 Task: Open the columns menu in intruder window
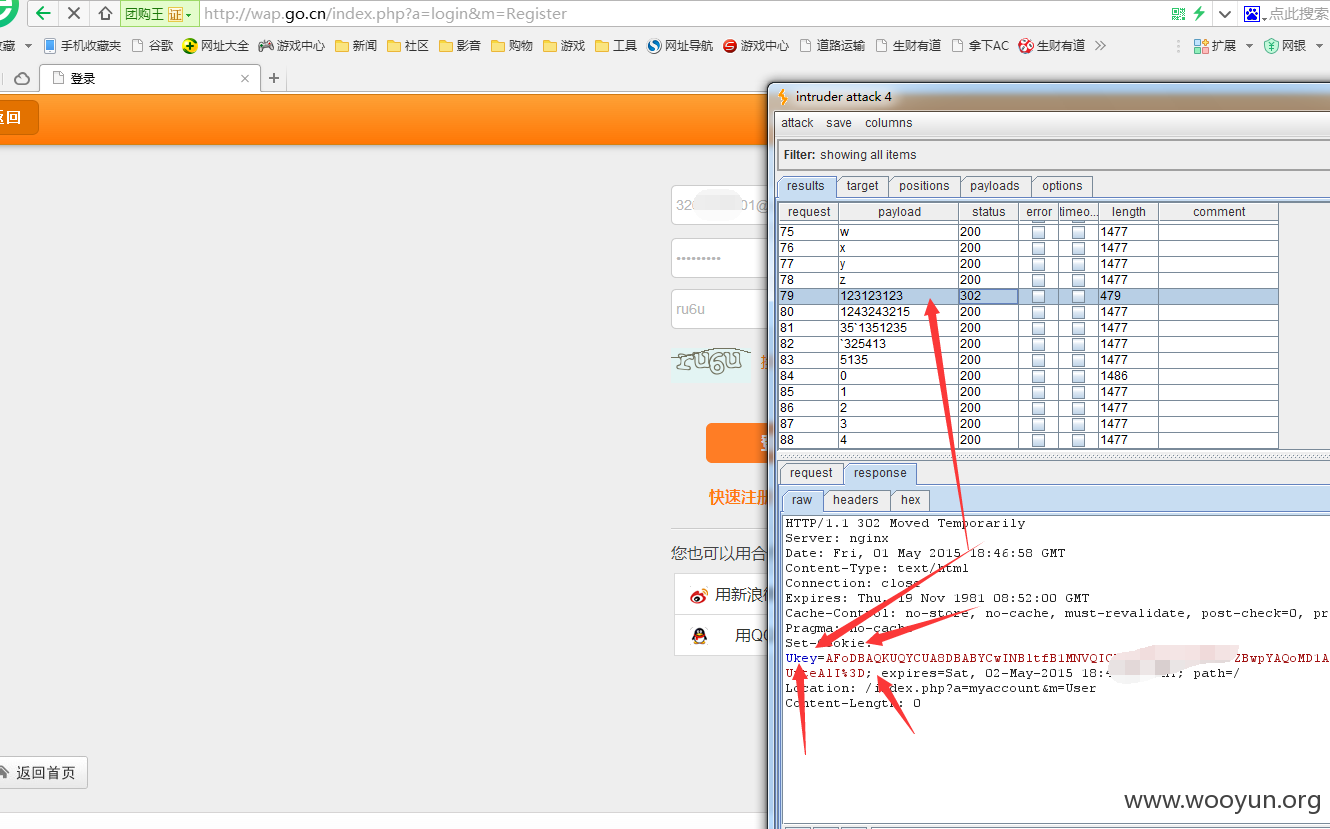pos(889,123)
